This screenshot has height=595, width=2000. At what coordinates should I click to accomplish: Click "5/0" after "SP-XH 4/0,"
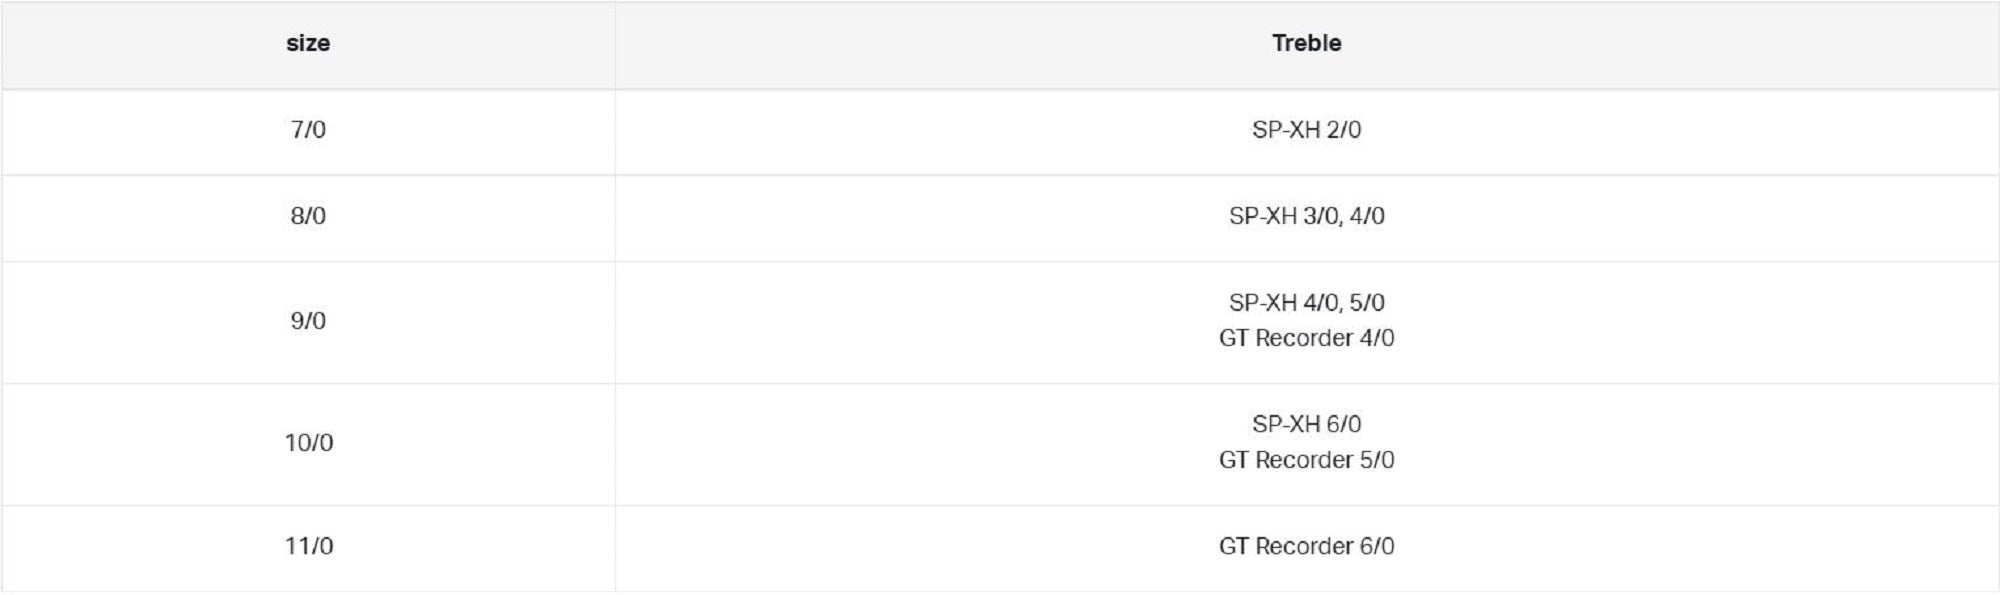pos(1366,303)
